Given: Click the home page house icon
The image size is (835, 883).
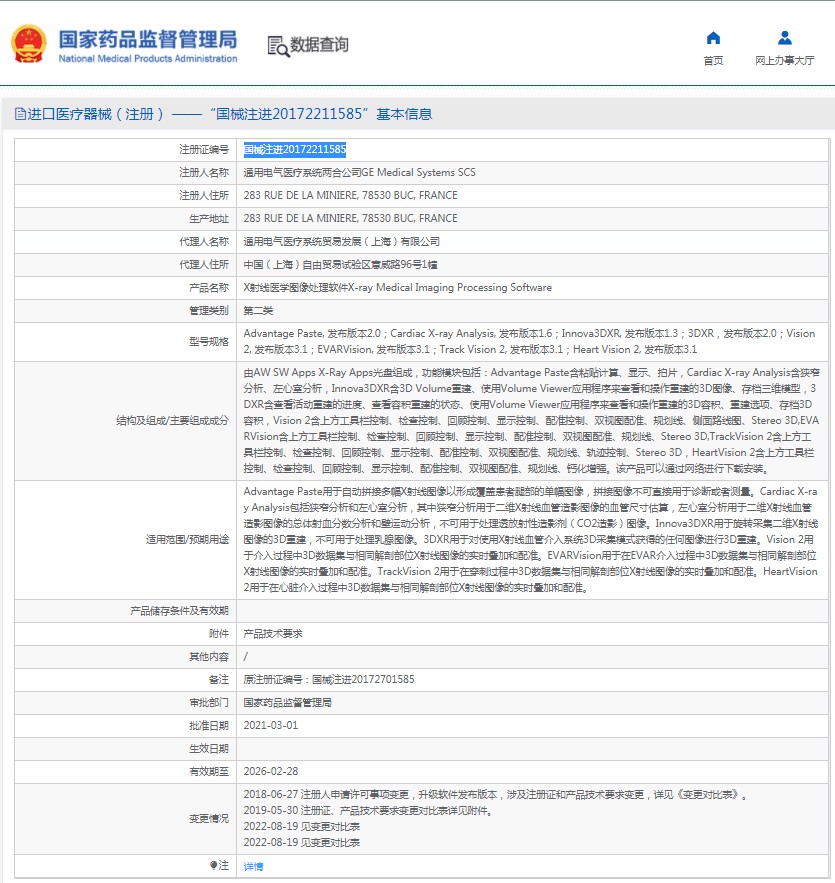Looking at the screenshot, I should [x=713, y=38].
